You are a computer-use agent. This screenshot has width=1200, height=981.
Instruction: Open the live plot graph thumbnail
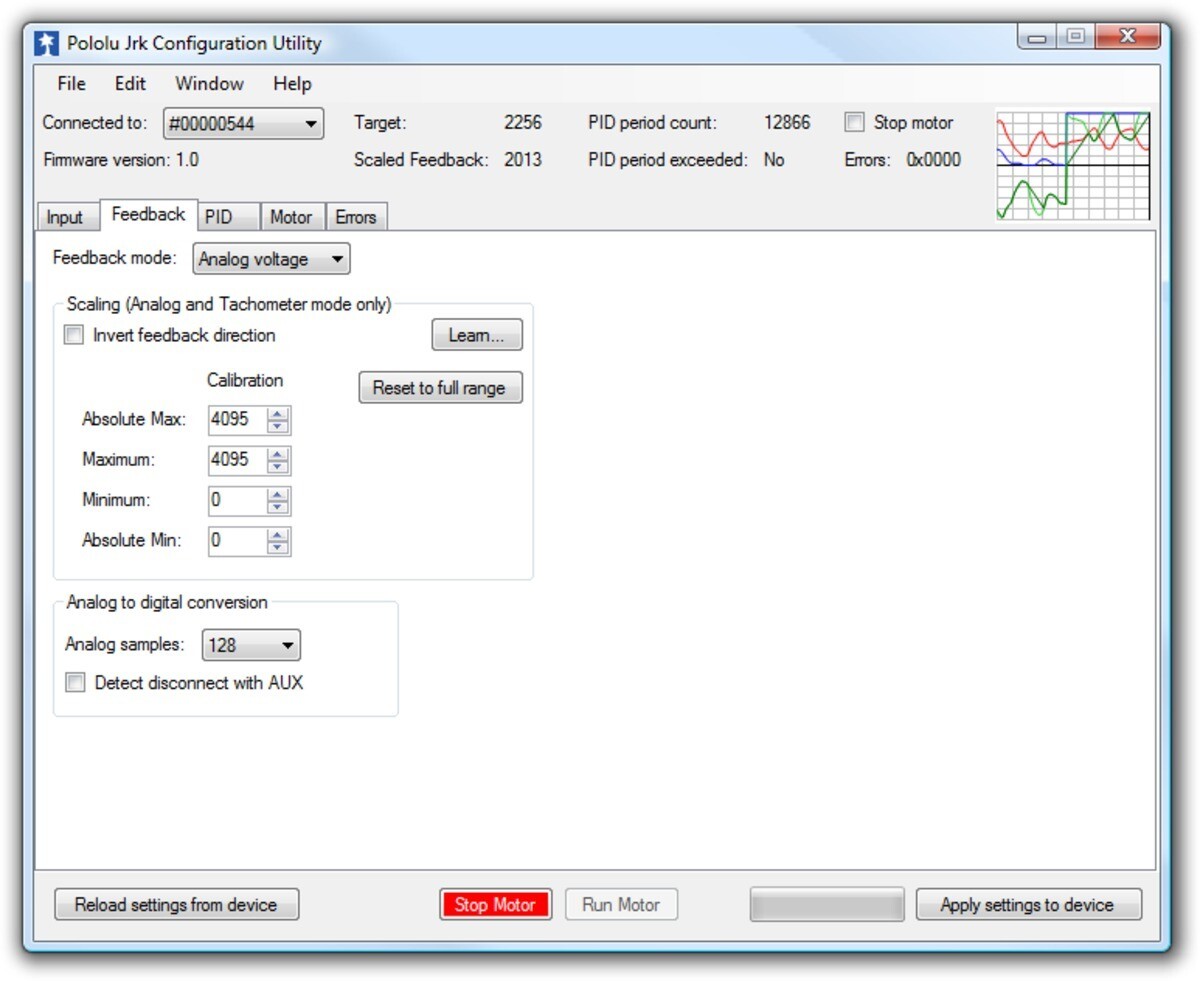pos(1073,164)
